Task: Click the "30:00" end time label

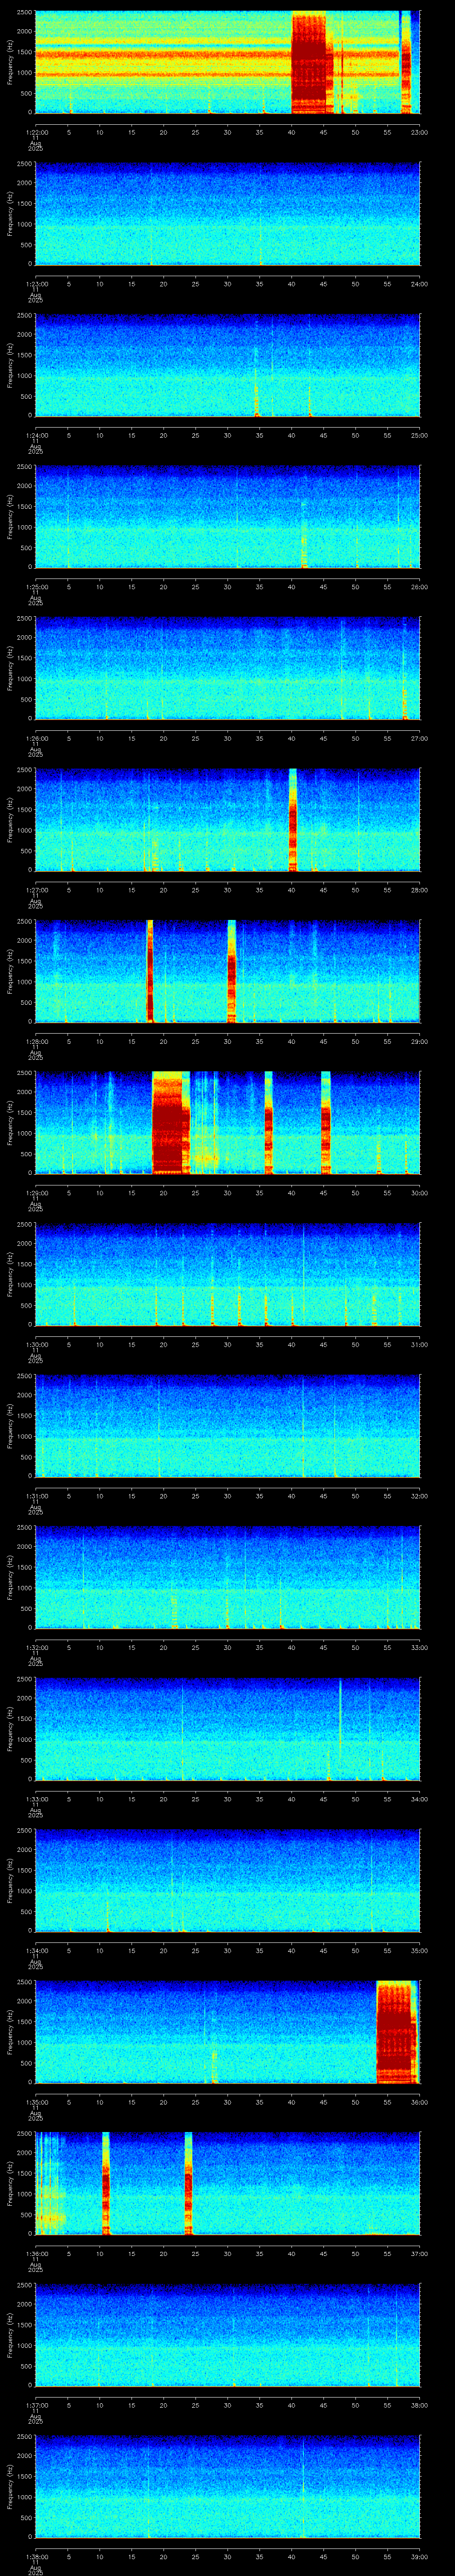Action: click(x=419, y=1193)
